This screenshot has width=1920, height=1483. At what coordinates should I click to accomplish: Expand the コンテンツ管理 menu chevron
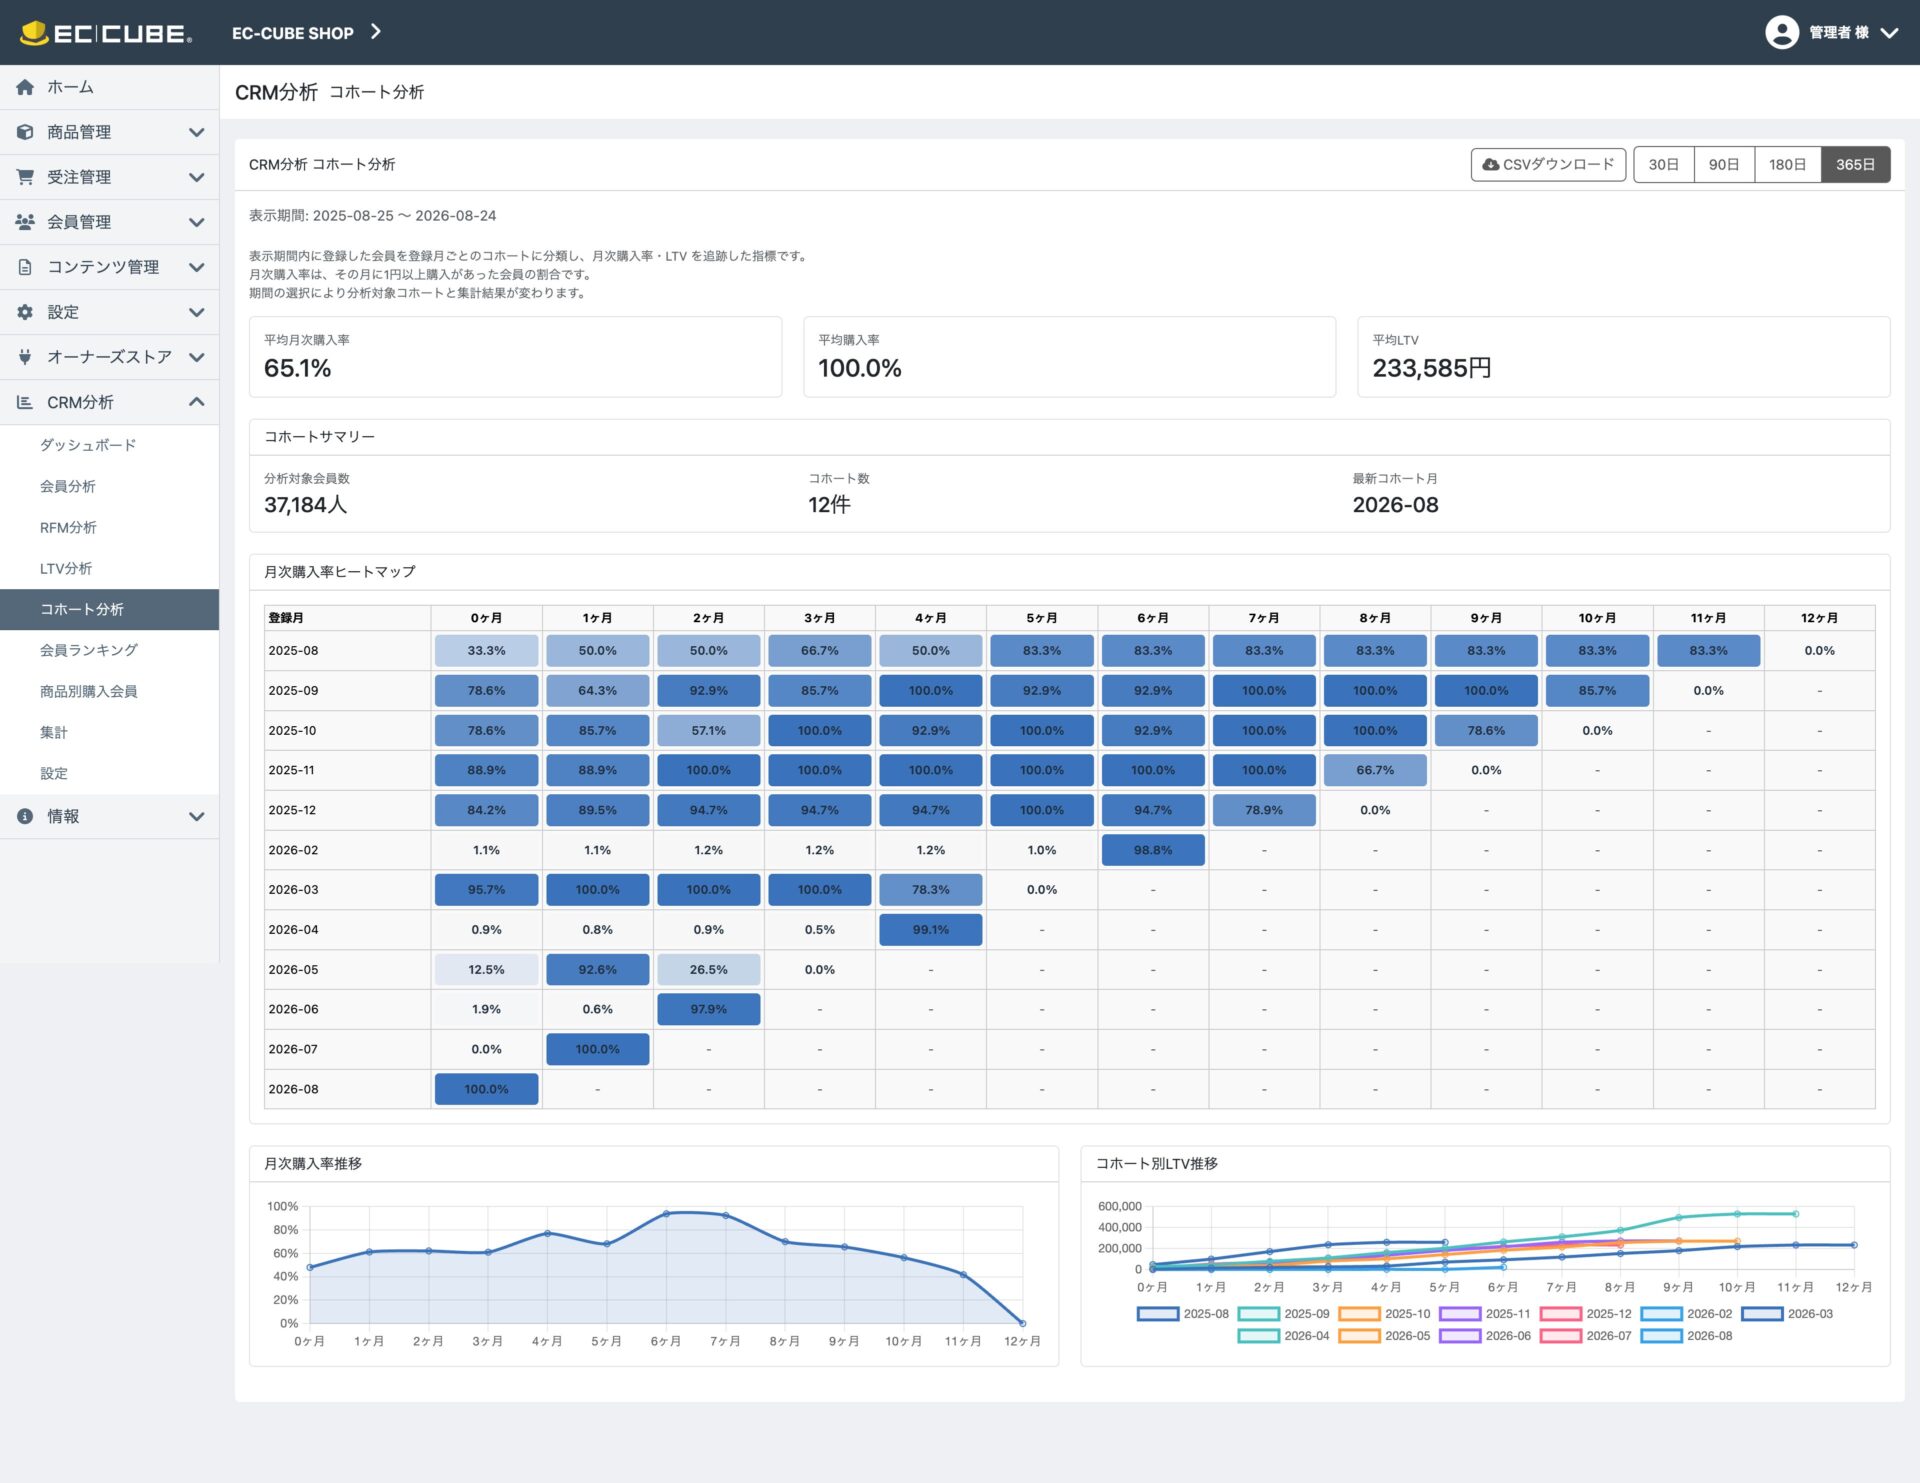[197, 267]
